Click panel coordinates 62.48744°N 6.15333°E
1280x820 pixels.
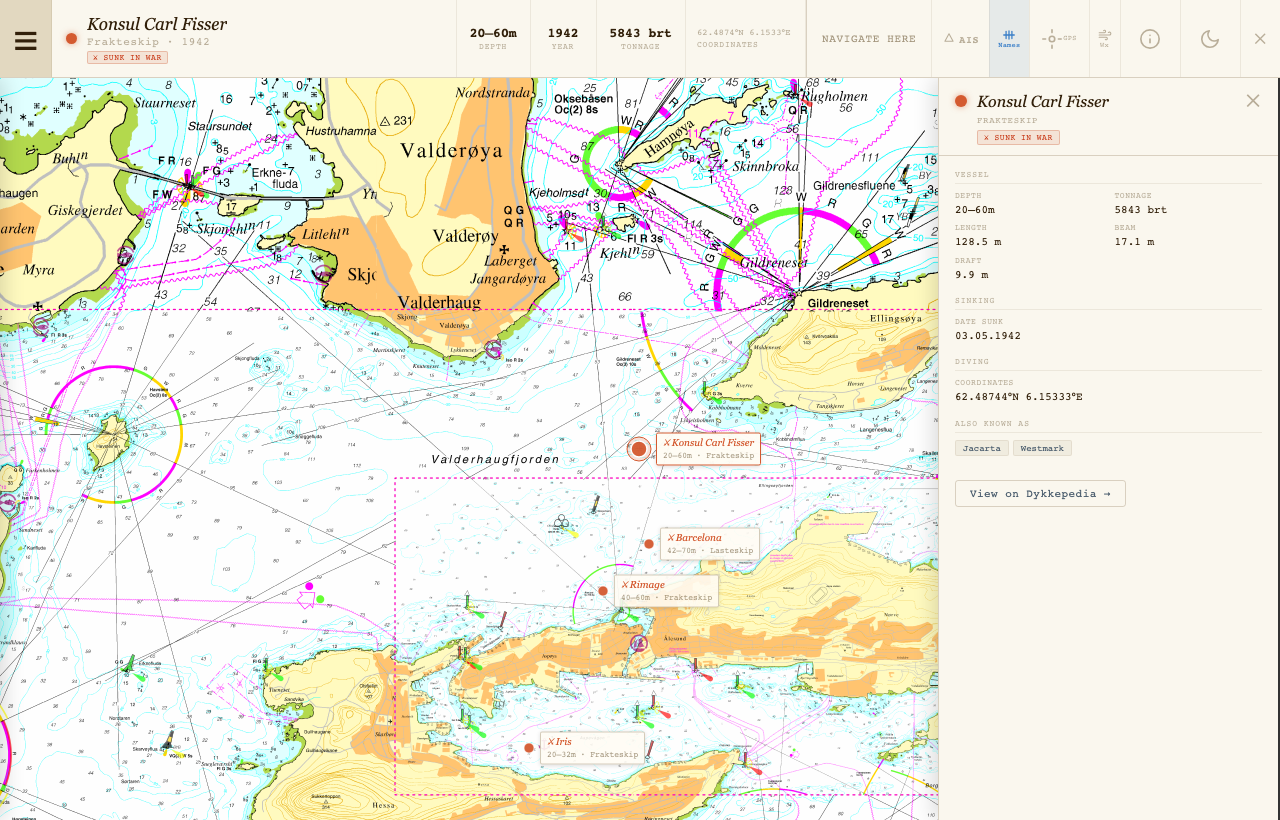coord(1019,397)
